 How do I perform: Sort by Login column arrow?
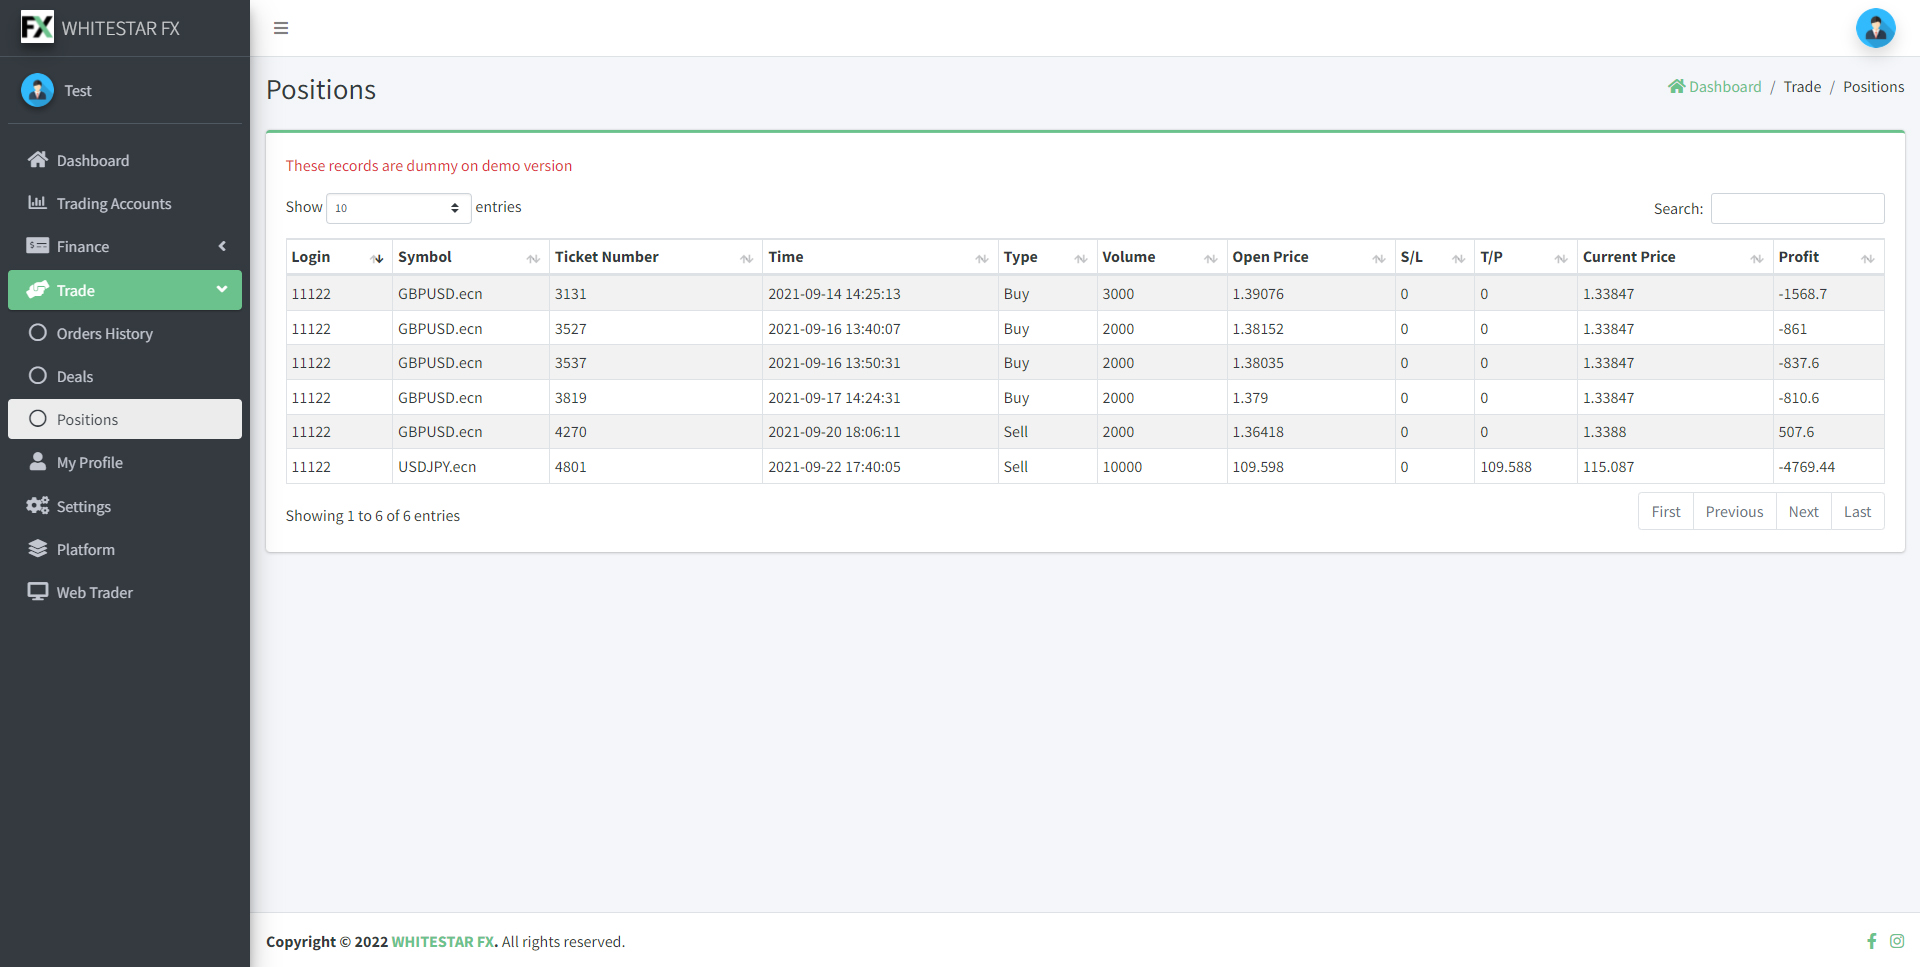tap(377, 258)
